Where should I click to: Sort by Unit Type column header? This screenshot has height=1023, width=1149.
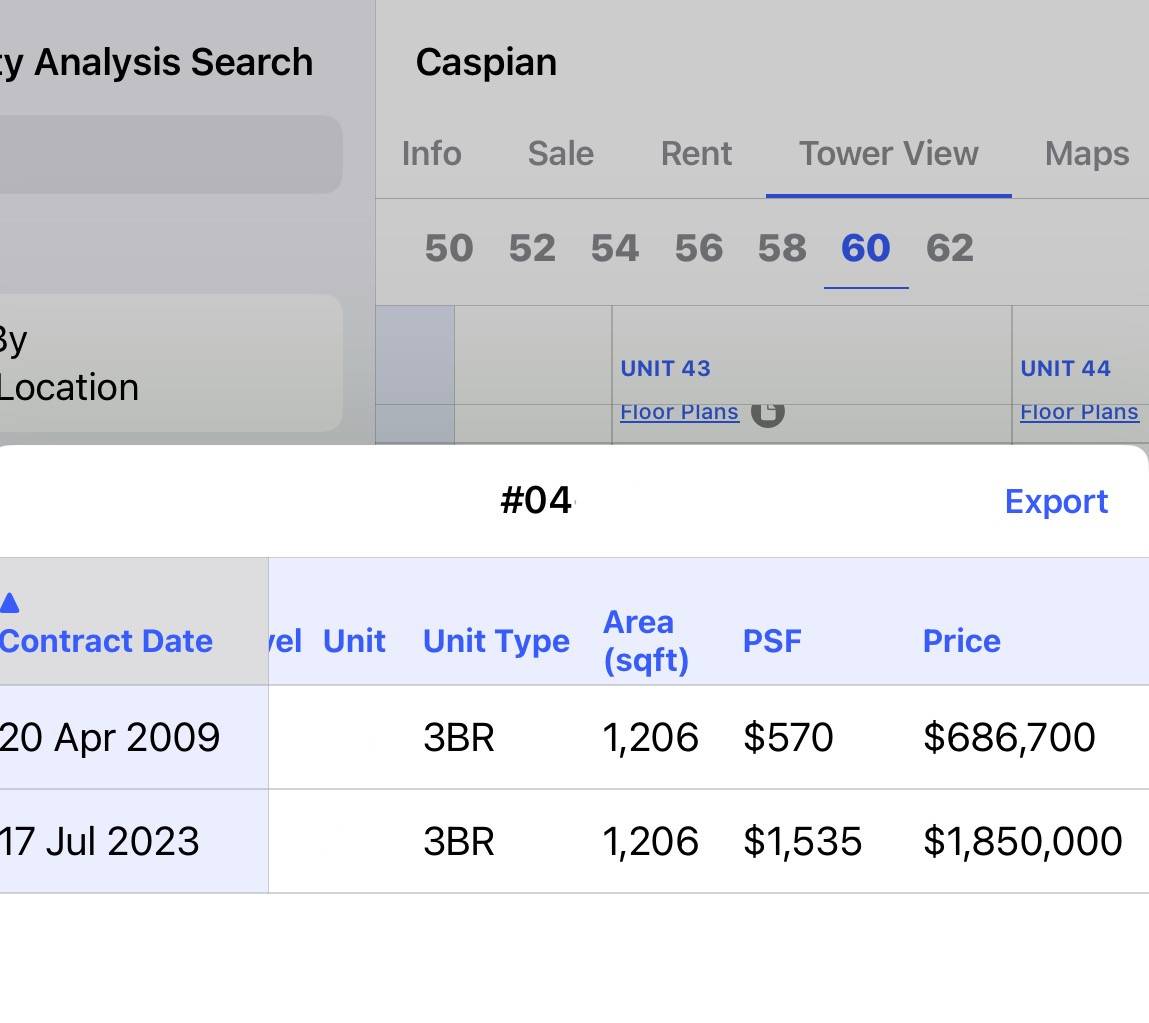coord(496,641)
